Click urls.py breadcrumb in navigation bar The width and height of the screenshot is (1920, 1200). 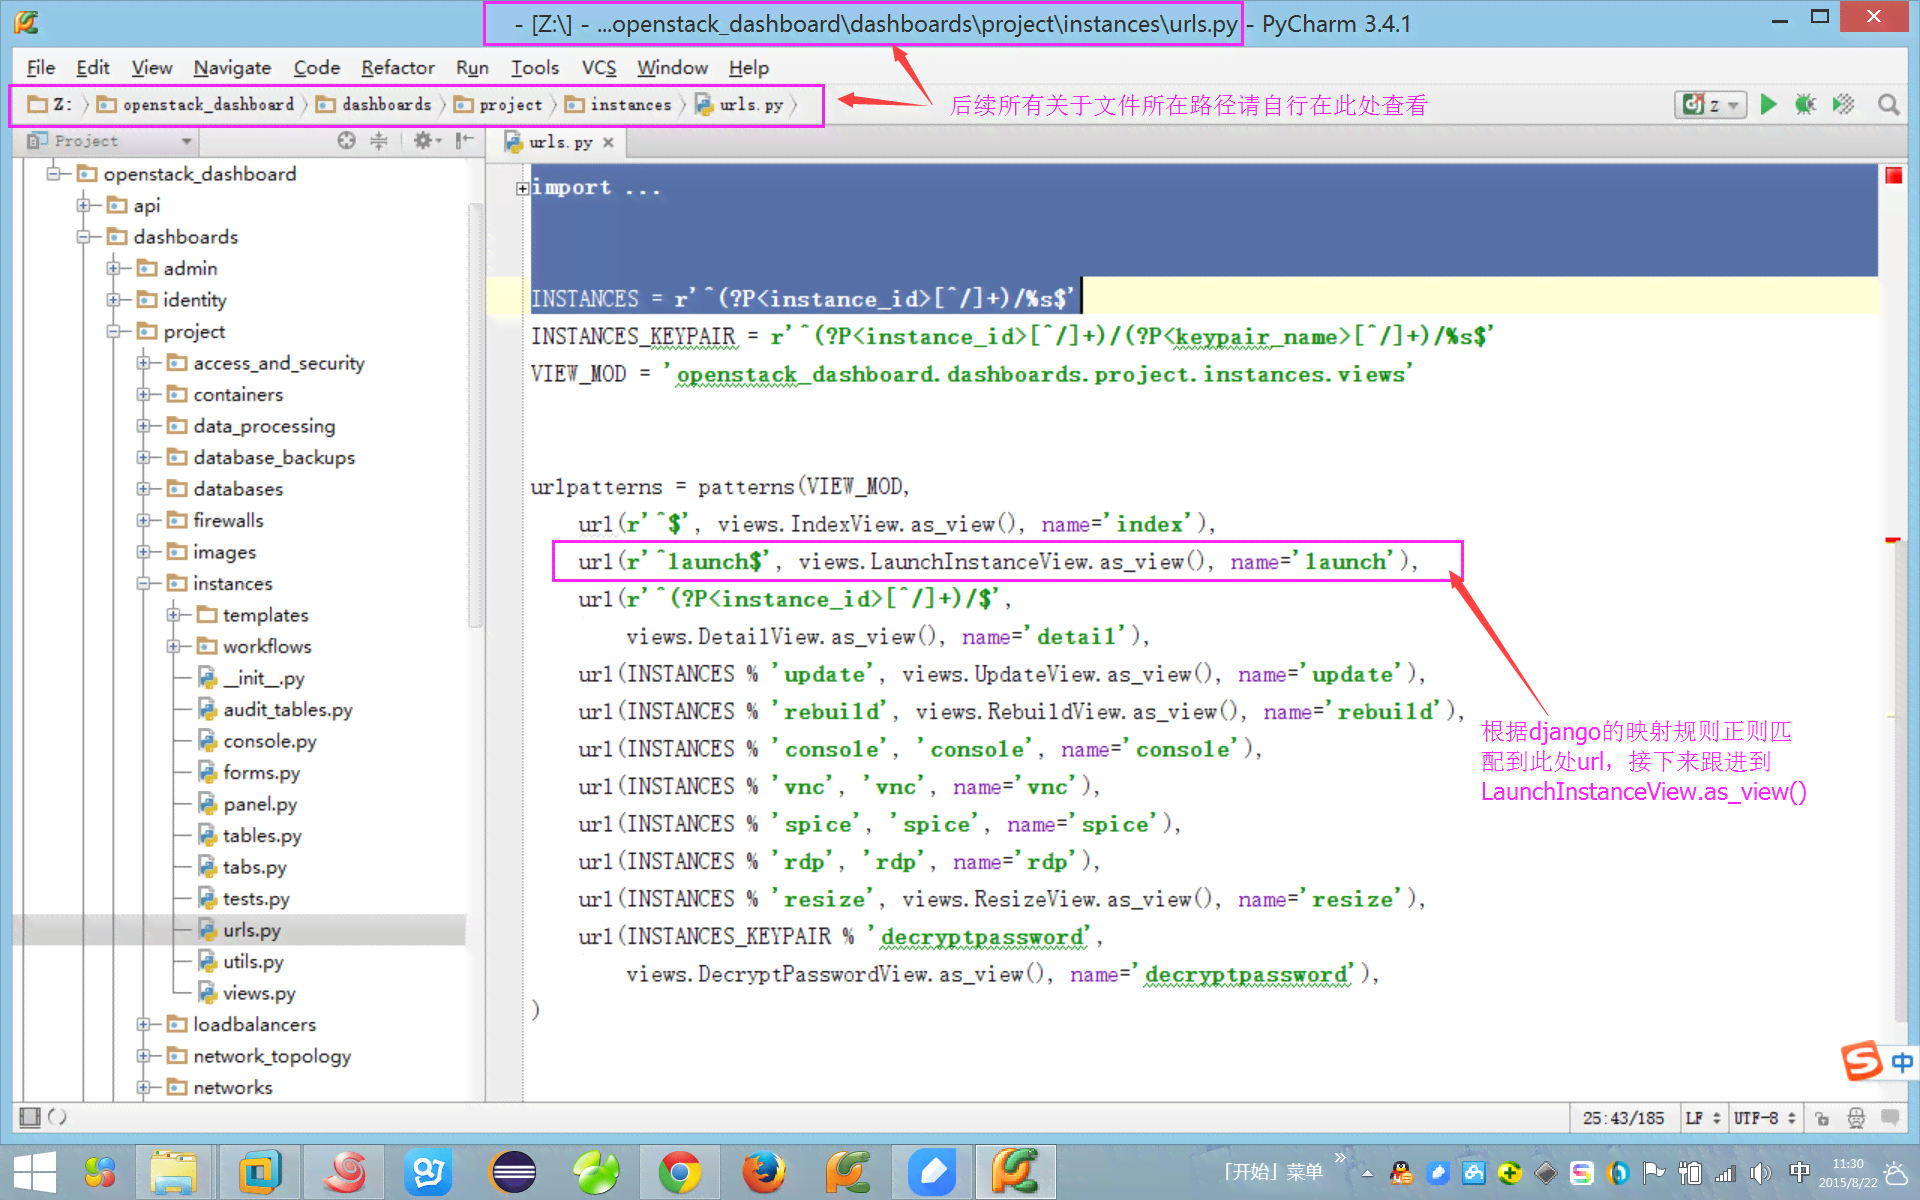point(739,105)
